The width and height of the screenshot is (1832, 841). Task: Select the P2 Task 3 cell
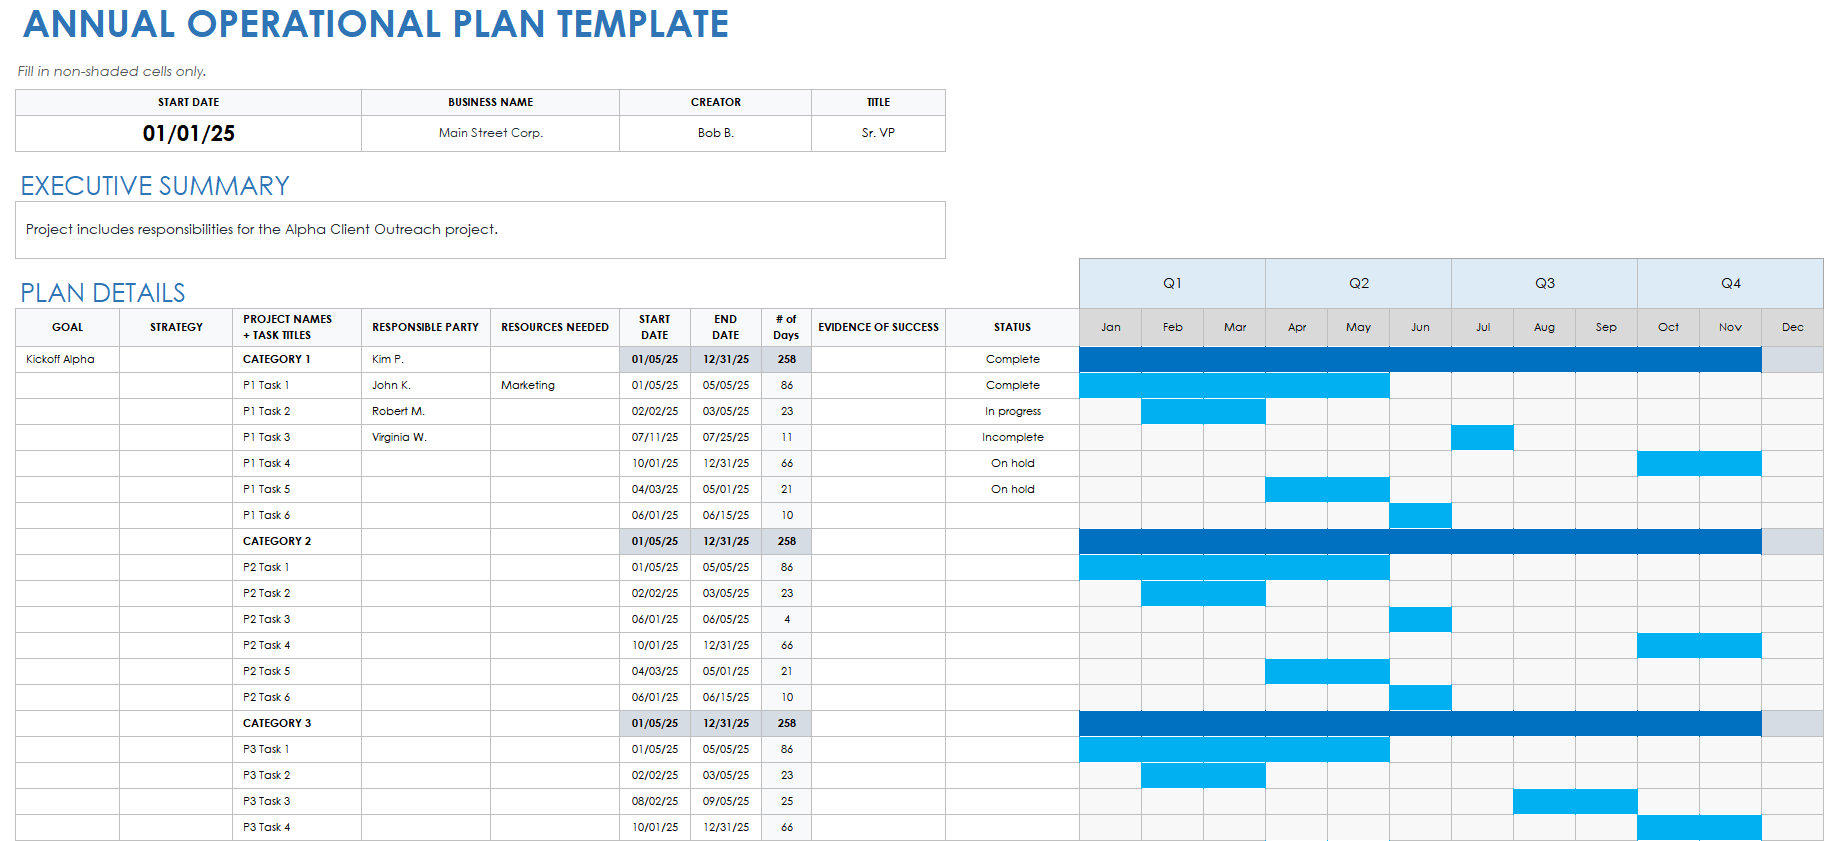click(x=296, y=619)
